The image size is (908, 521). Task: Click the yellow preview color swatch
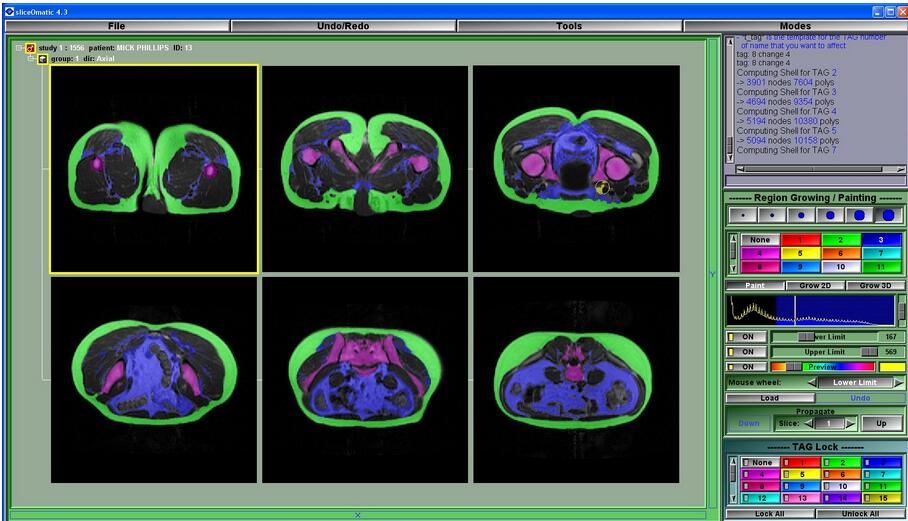(892, 367)
